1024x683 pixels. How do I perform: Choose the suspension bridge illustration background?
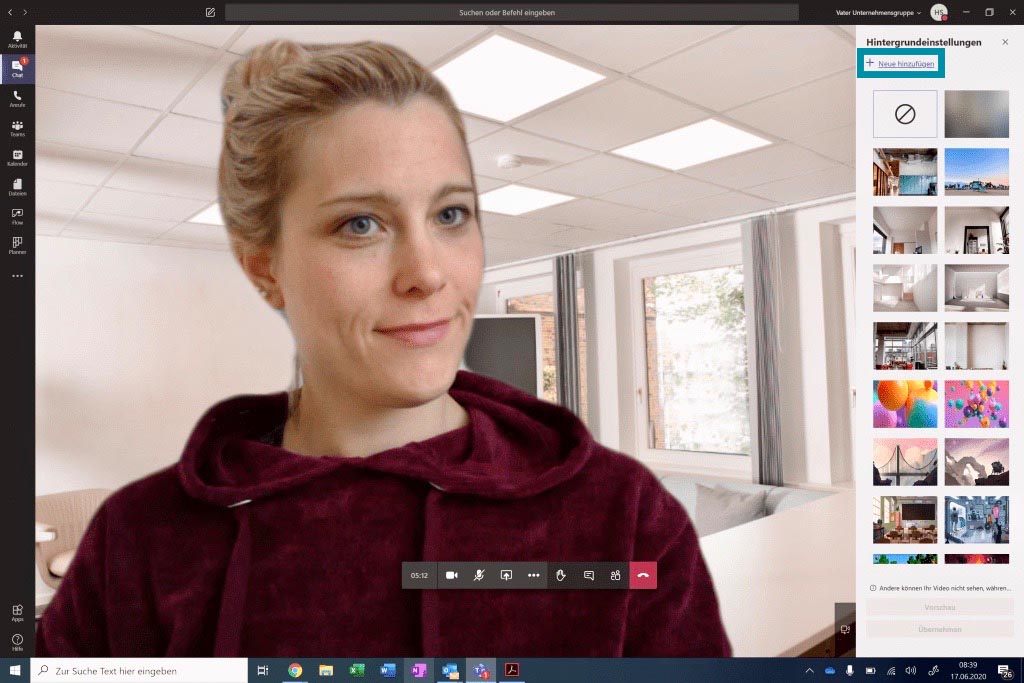tap(904, 462)
